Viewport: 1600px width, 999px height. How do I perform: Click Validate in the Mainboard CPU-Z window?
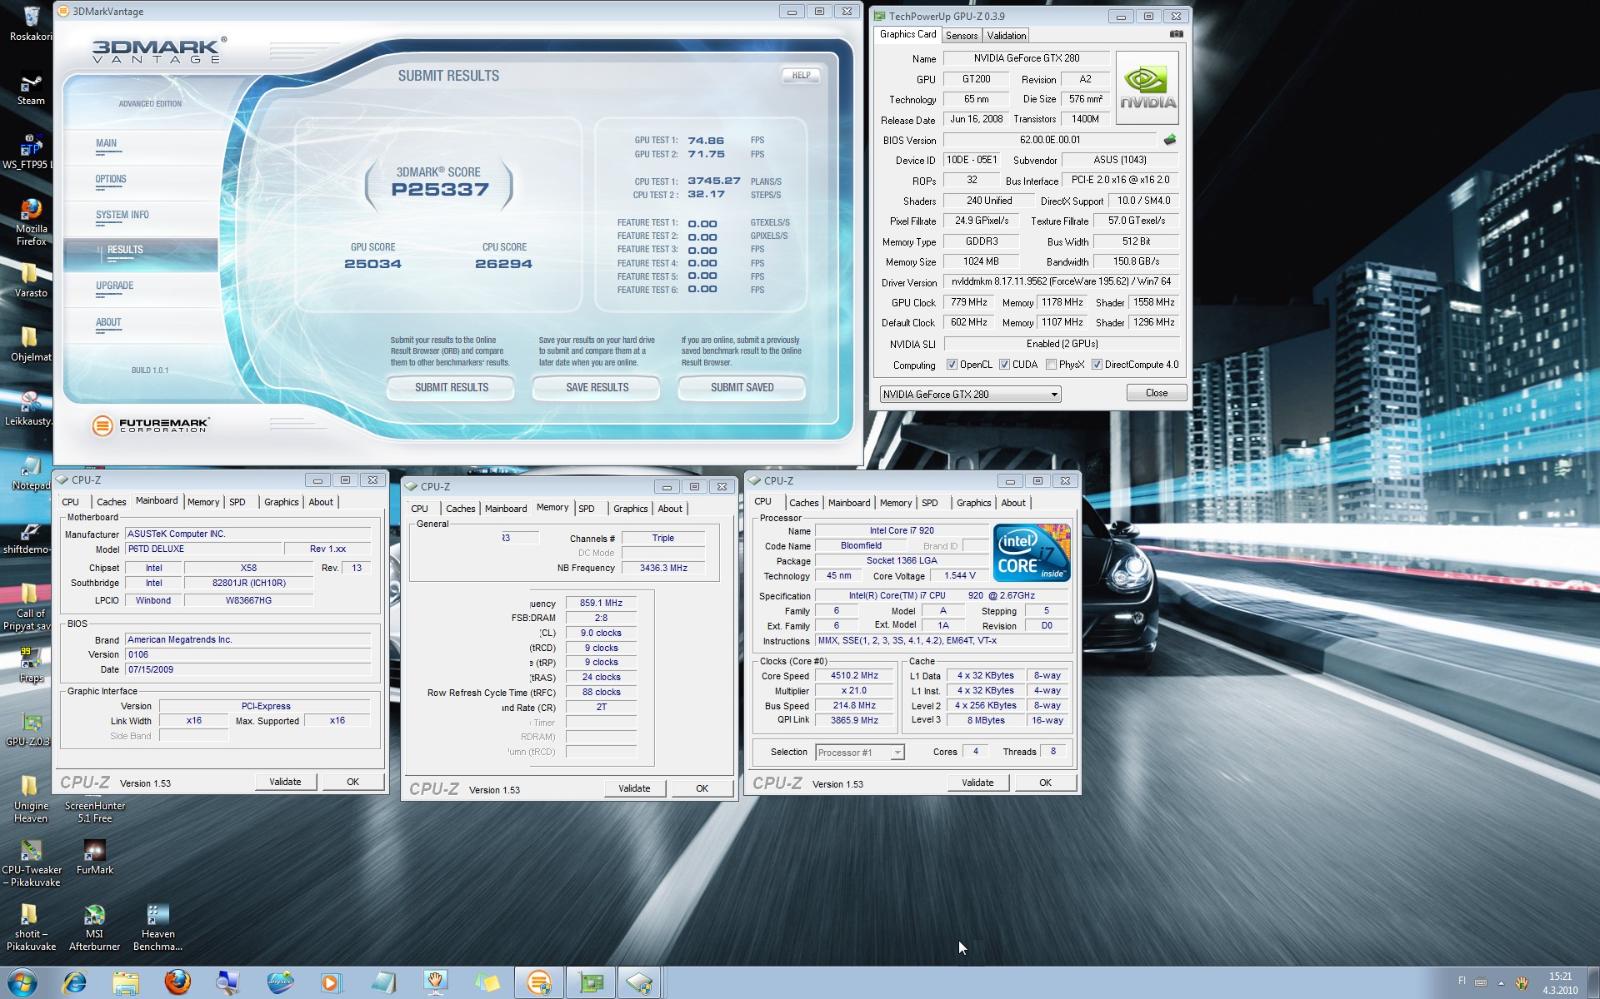[x=285, y=782]
